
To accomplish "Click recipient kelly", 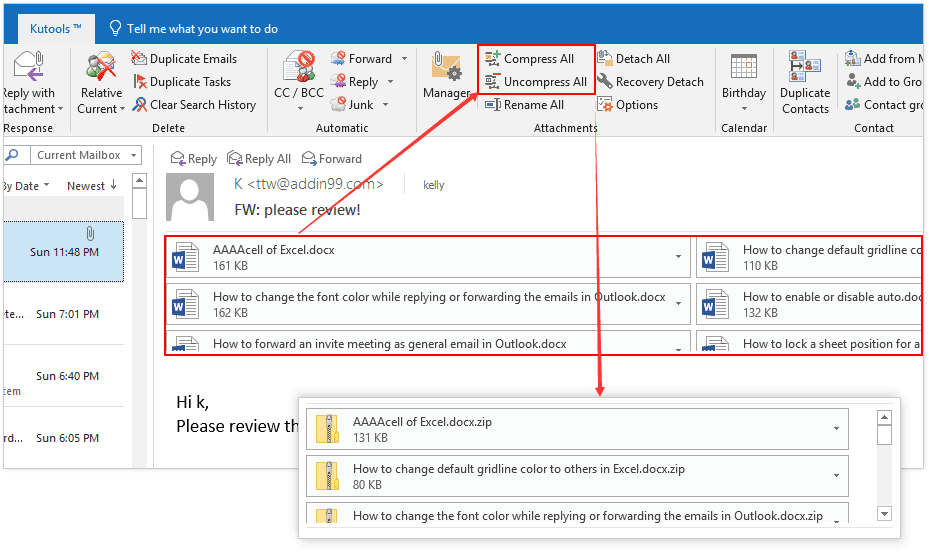I will pos(434,184).
